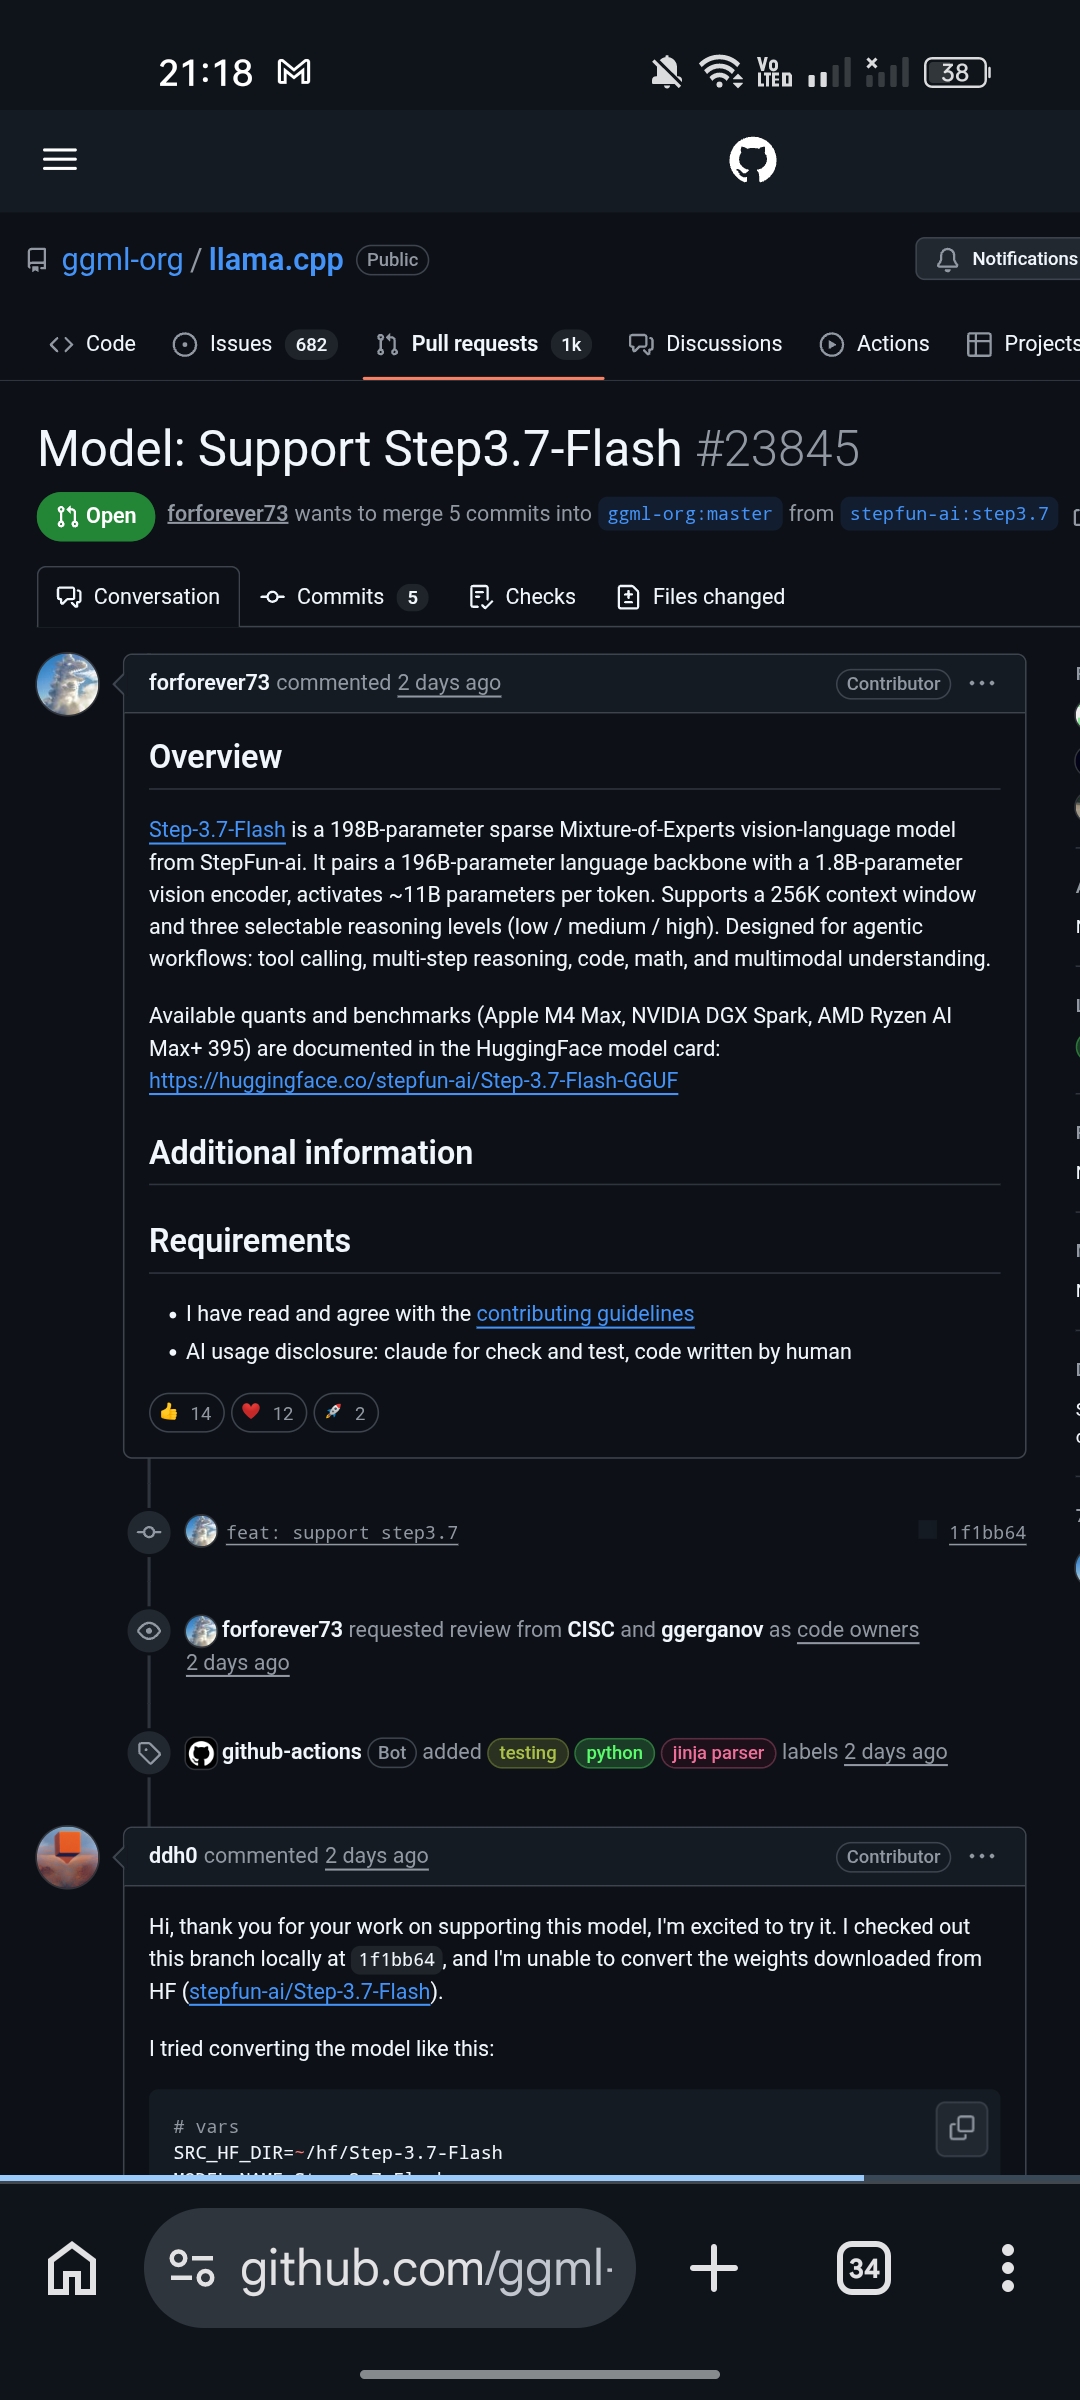Open forforever73 username on first comment header

[x=209, y=683]
